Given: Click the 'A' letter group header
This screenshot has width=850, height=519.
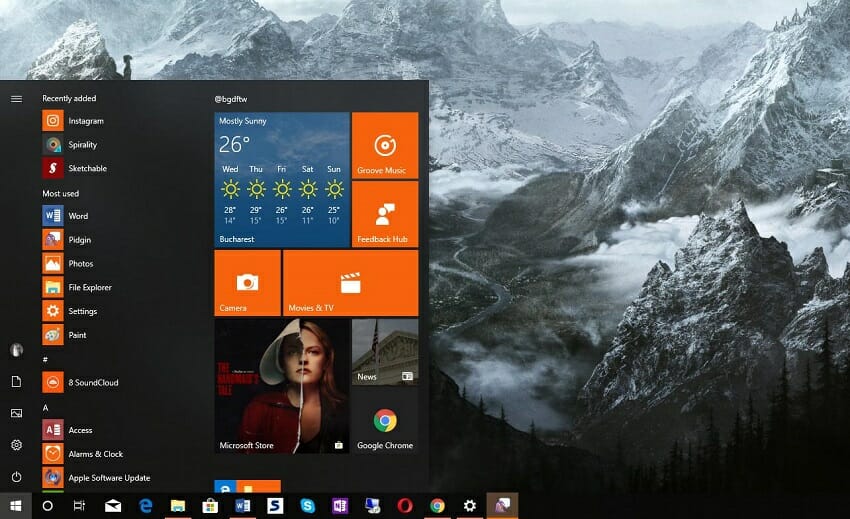Looking at the screenshot, I should [x=46, y=408].
